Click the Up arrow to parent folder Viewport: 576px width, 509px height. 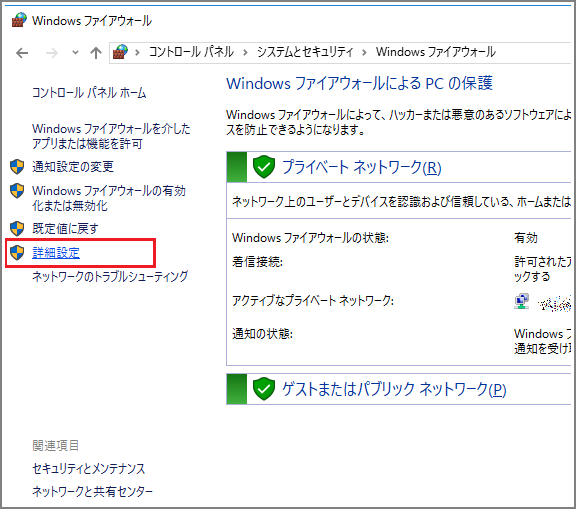coord(96,53)
